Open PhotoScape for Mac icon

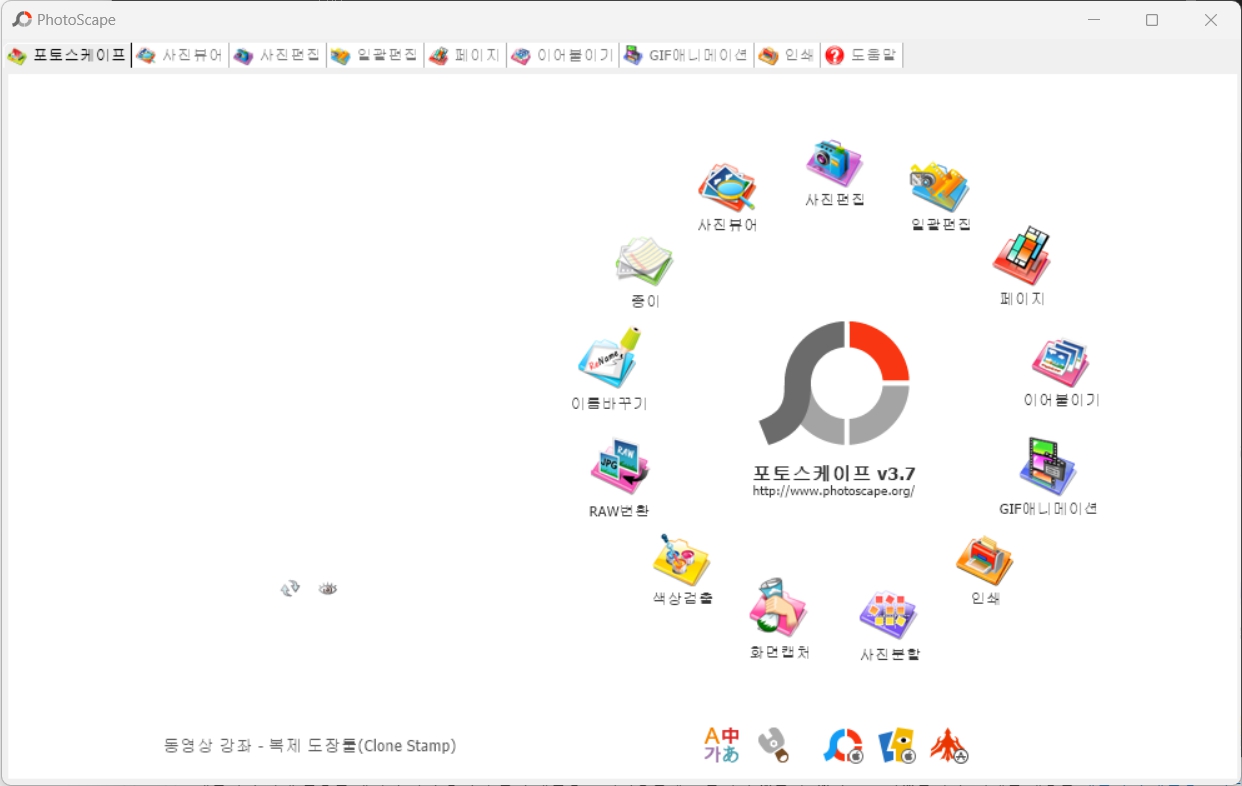843,746
